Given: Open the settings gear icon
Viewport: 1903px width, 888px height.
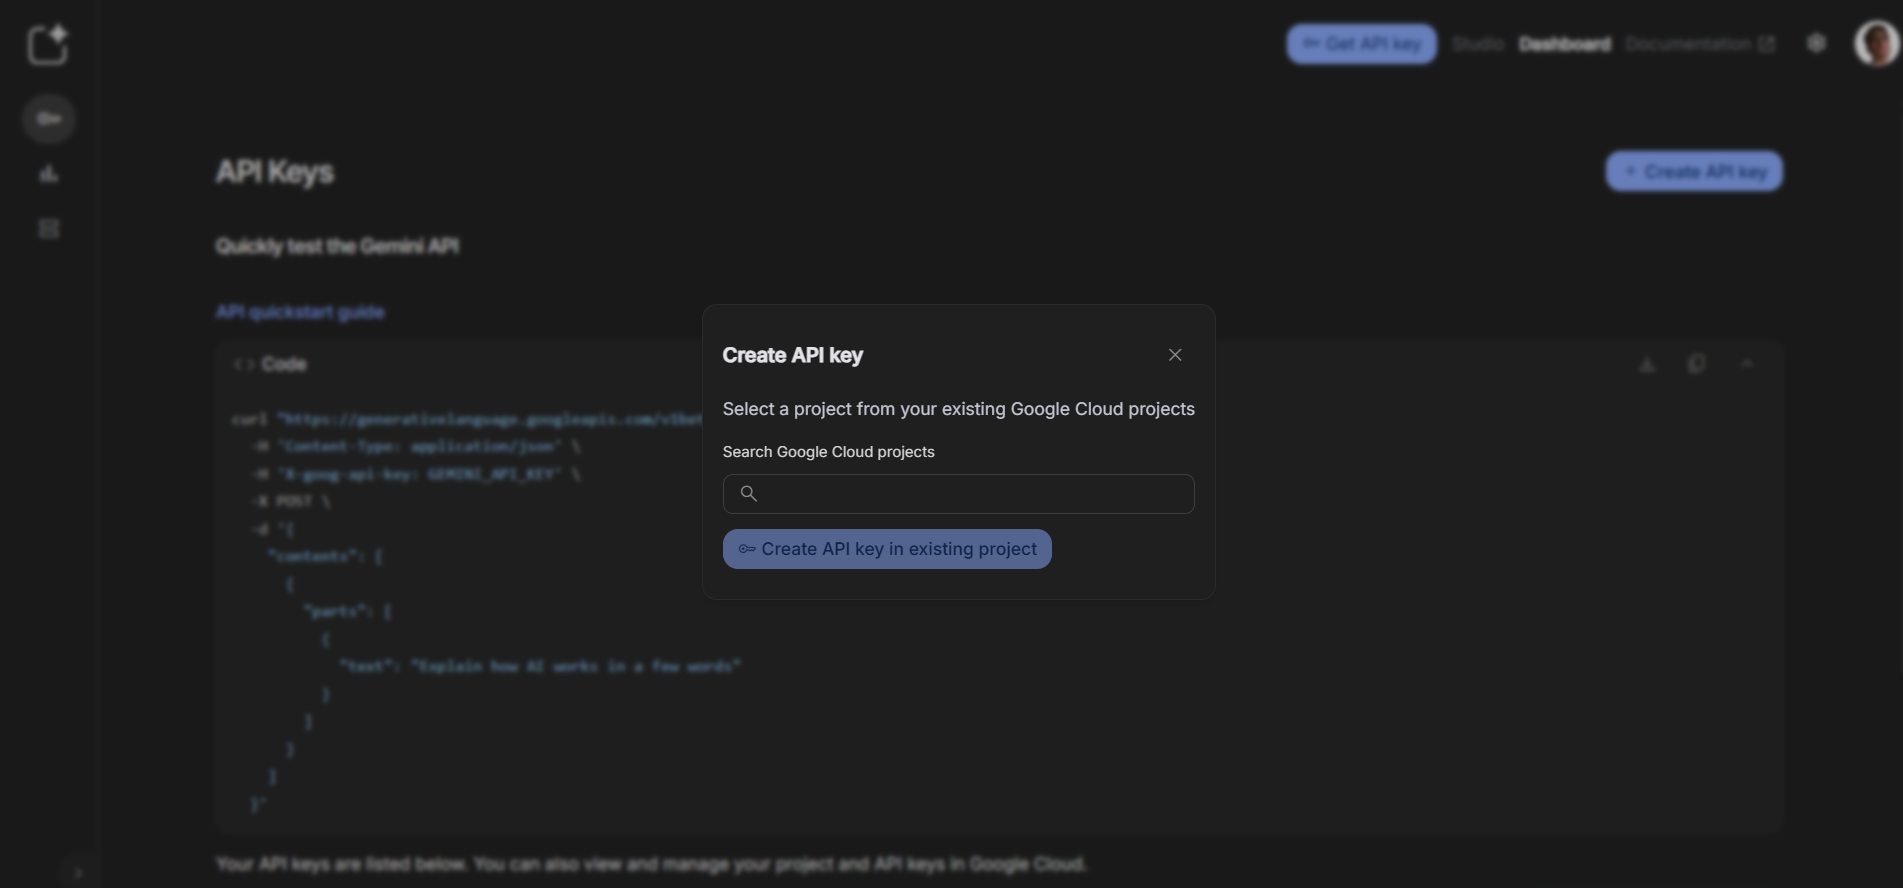Looking at the screenshot, I should tap(1817, 43).
